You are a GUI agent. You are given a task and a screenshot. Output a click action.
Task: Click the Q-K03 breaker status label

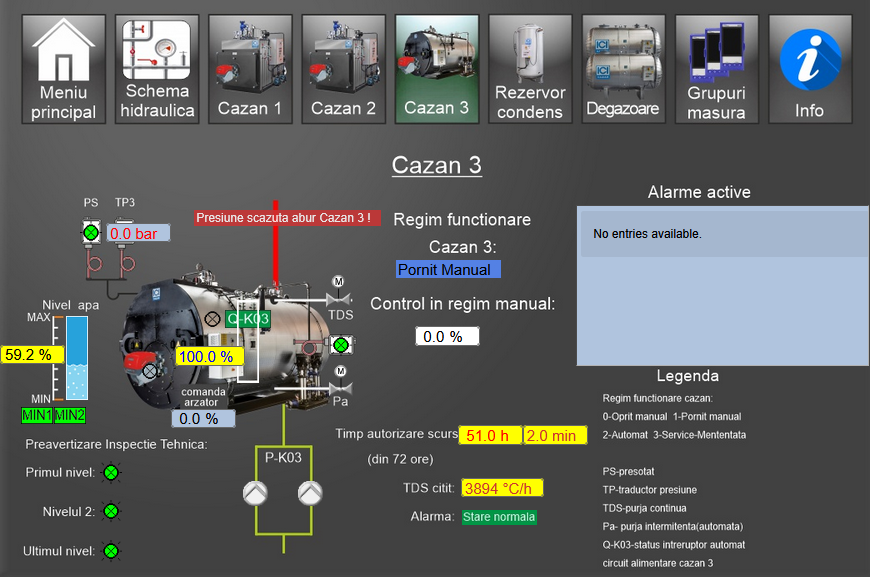(248, 319)
